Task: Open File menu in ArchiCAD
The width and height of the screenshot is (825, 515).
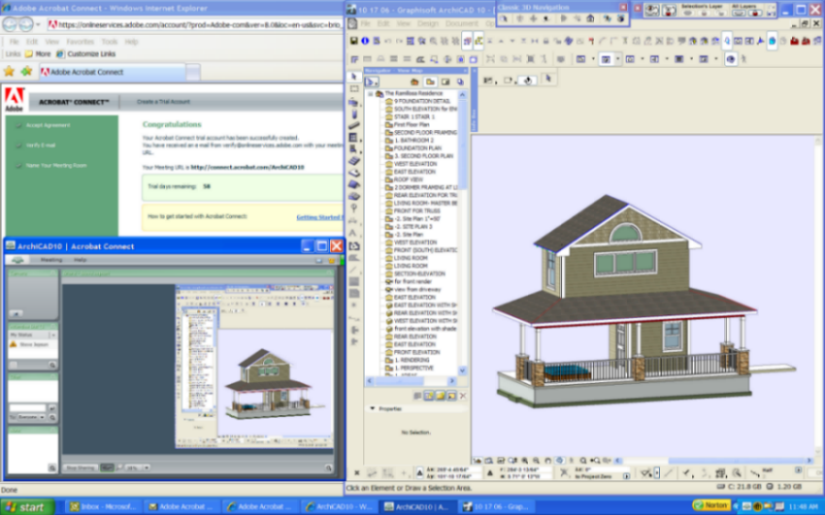Action: coord(366,24)
